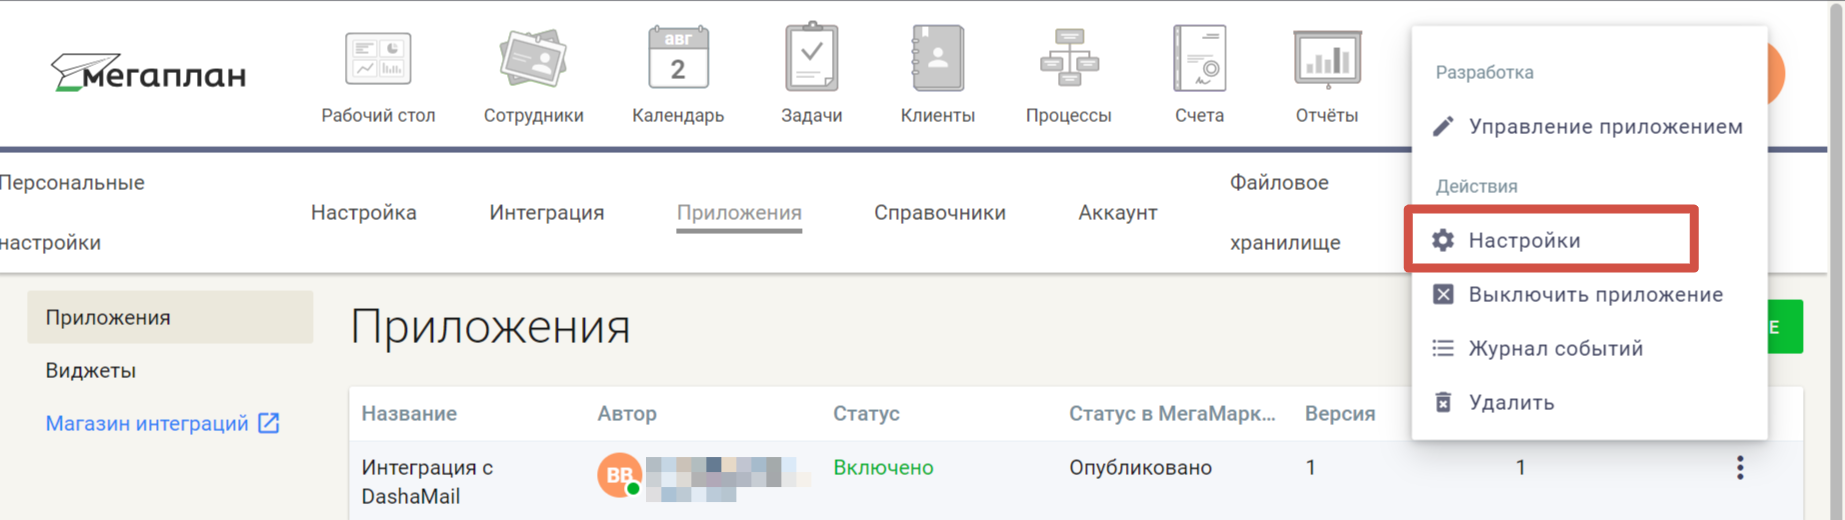
Task: Open Журнал событий from the menu
Action: 1555,349
